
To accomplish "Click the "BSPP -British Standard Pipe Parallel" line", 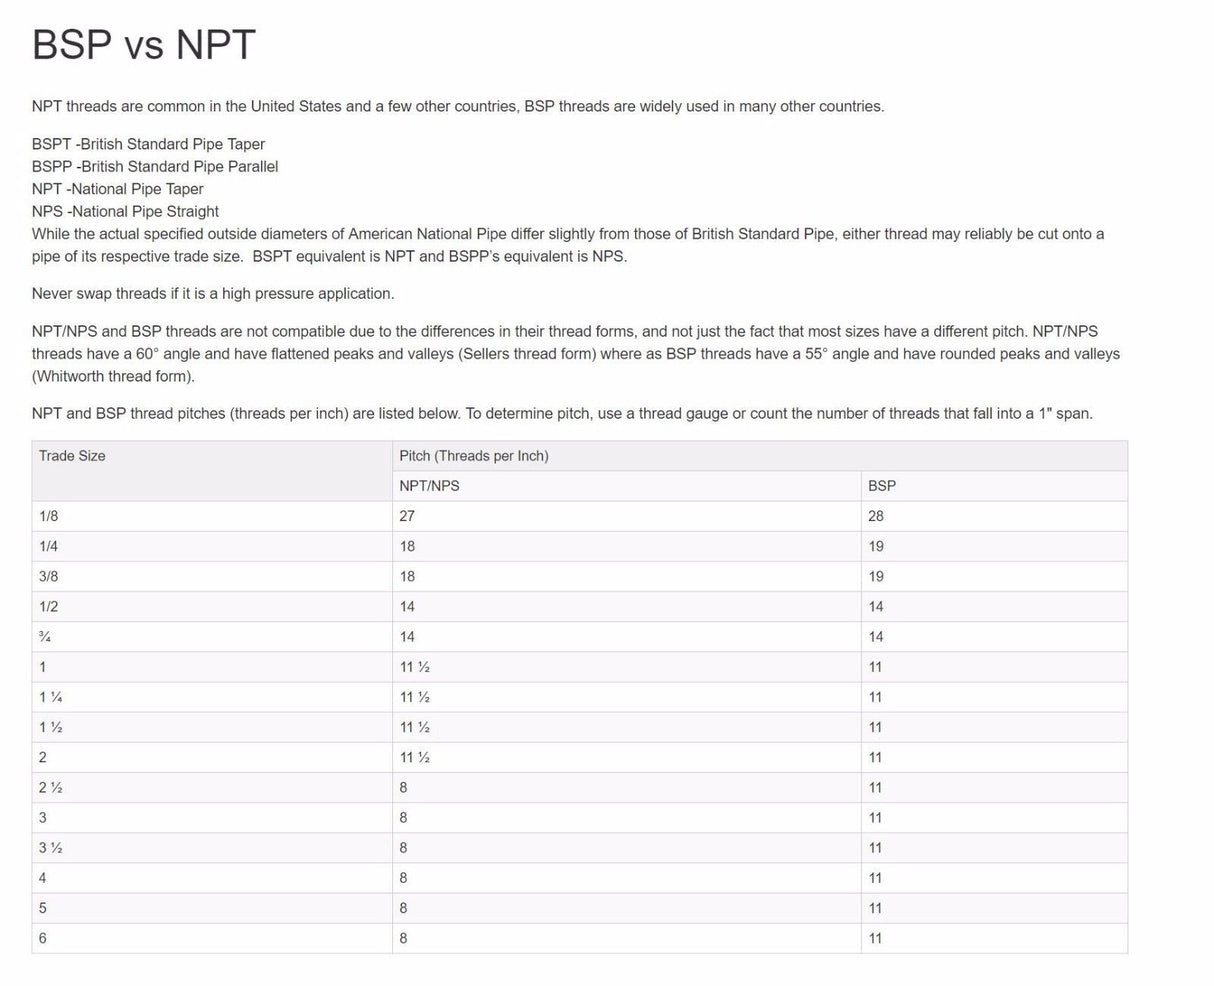I will point(155,167).
